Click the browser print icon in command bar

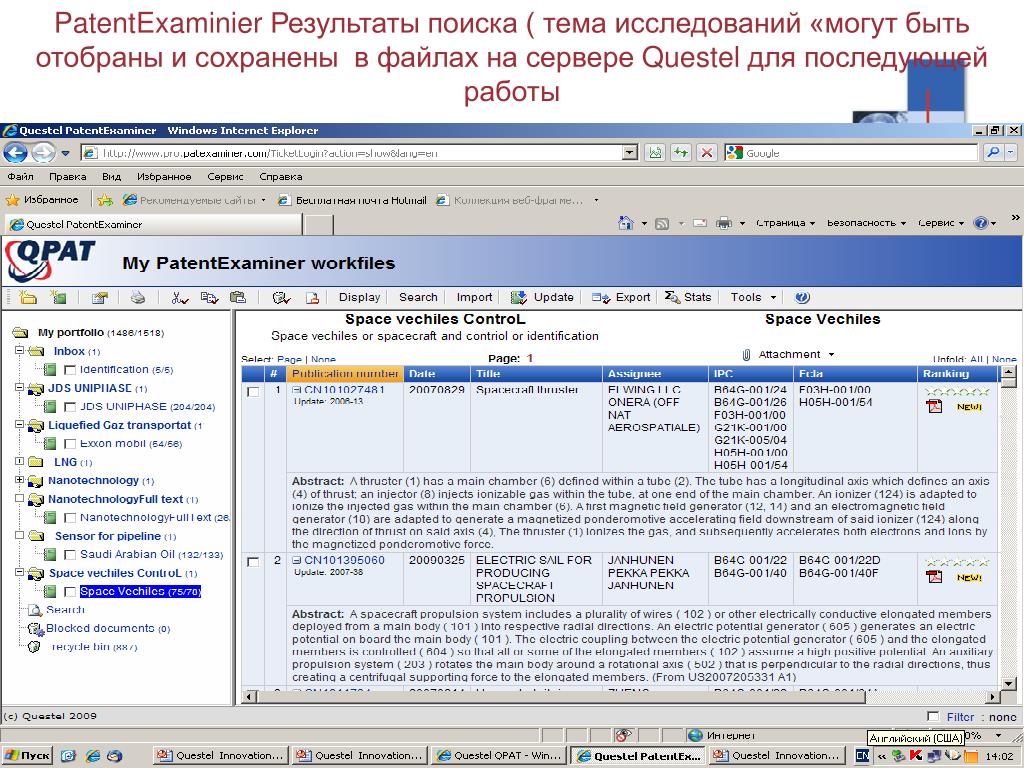pyautogui.click(x=724, y=223)
